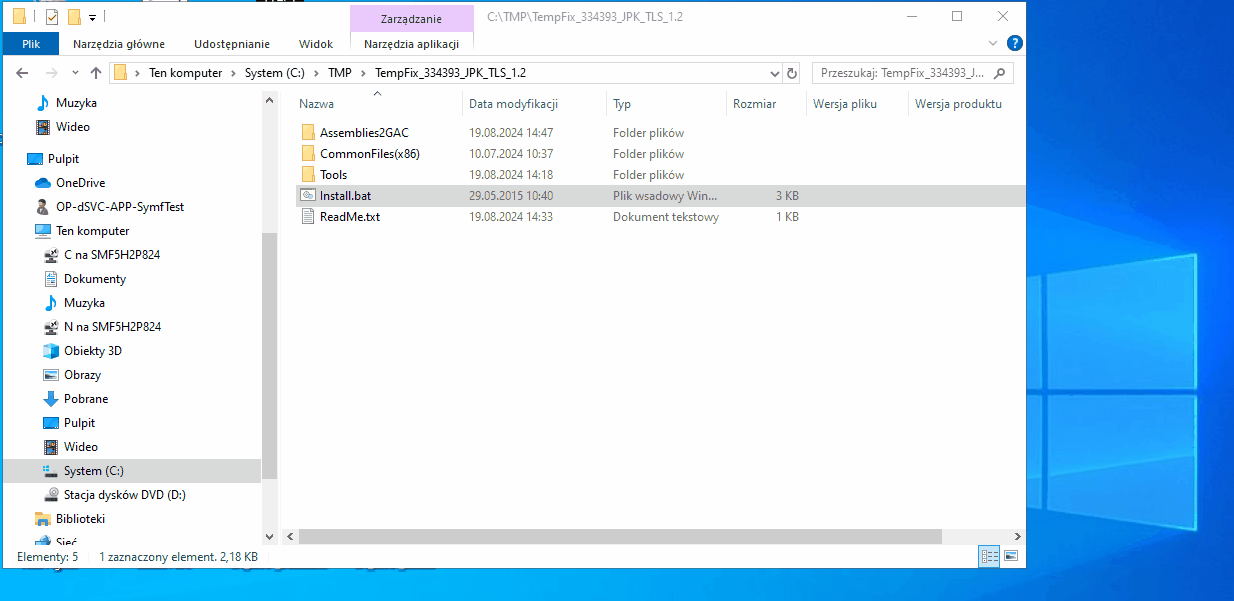Click TempFix_334393_JPK_TLS_1.2 in the breadcrumb
This screenshot has width=1234, height=601.
(450, 73)
